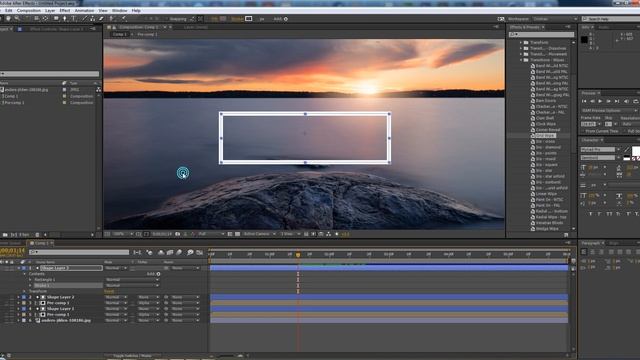Select the Pen tool
640x360 pixels.
click(x=64, y=19)
